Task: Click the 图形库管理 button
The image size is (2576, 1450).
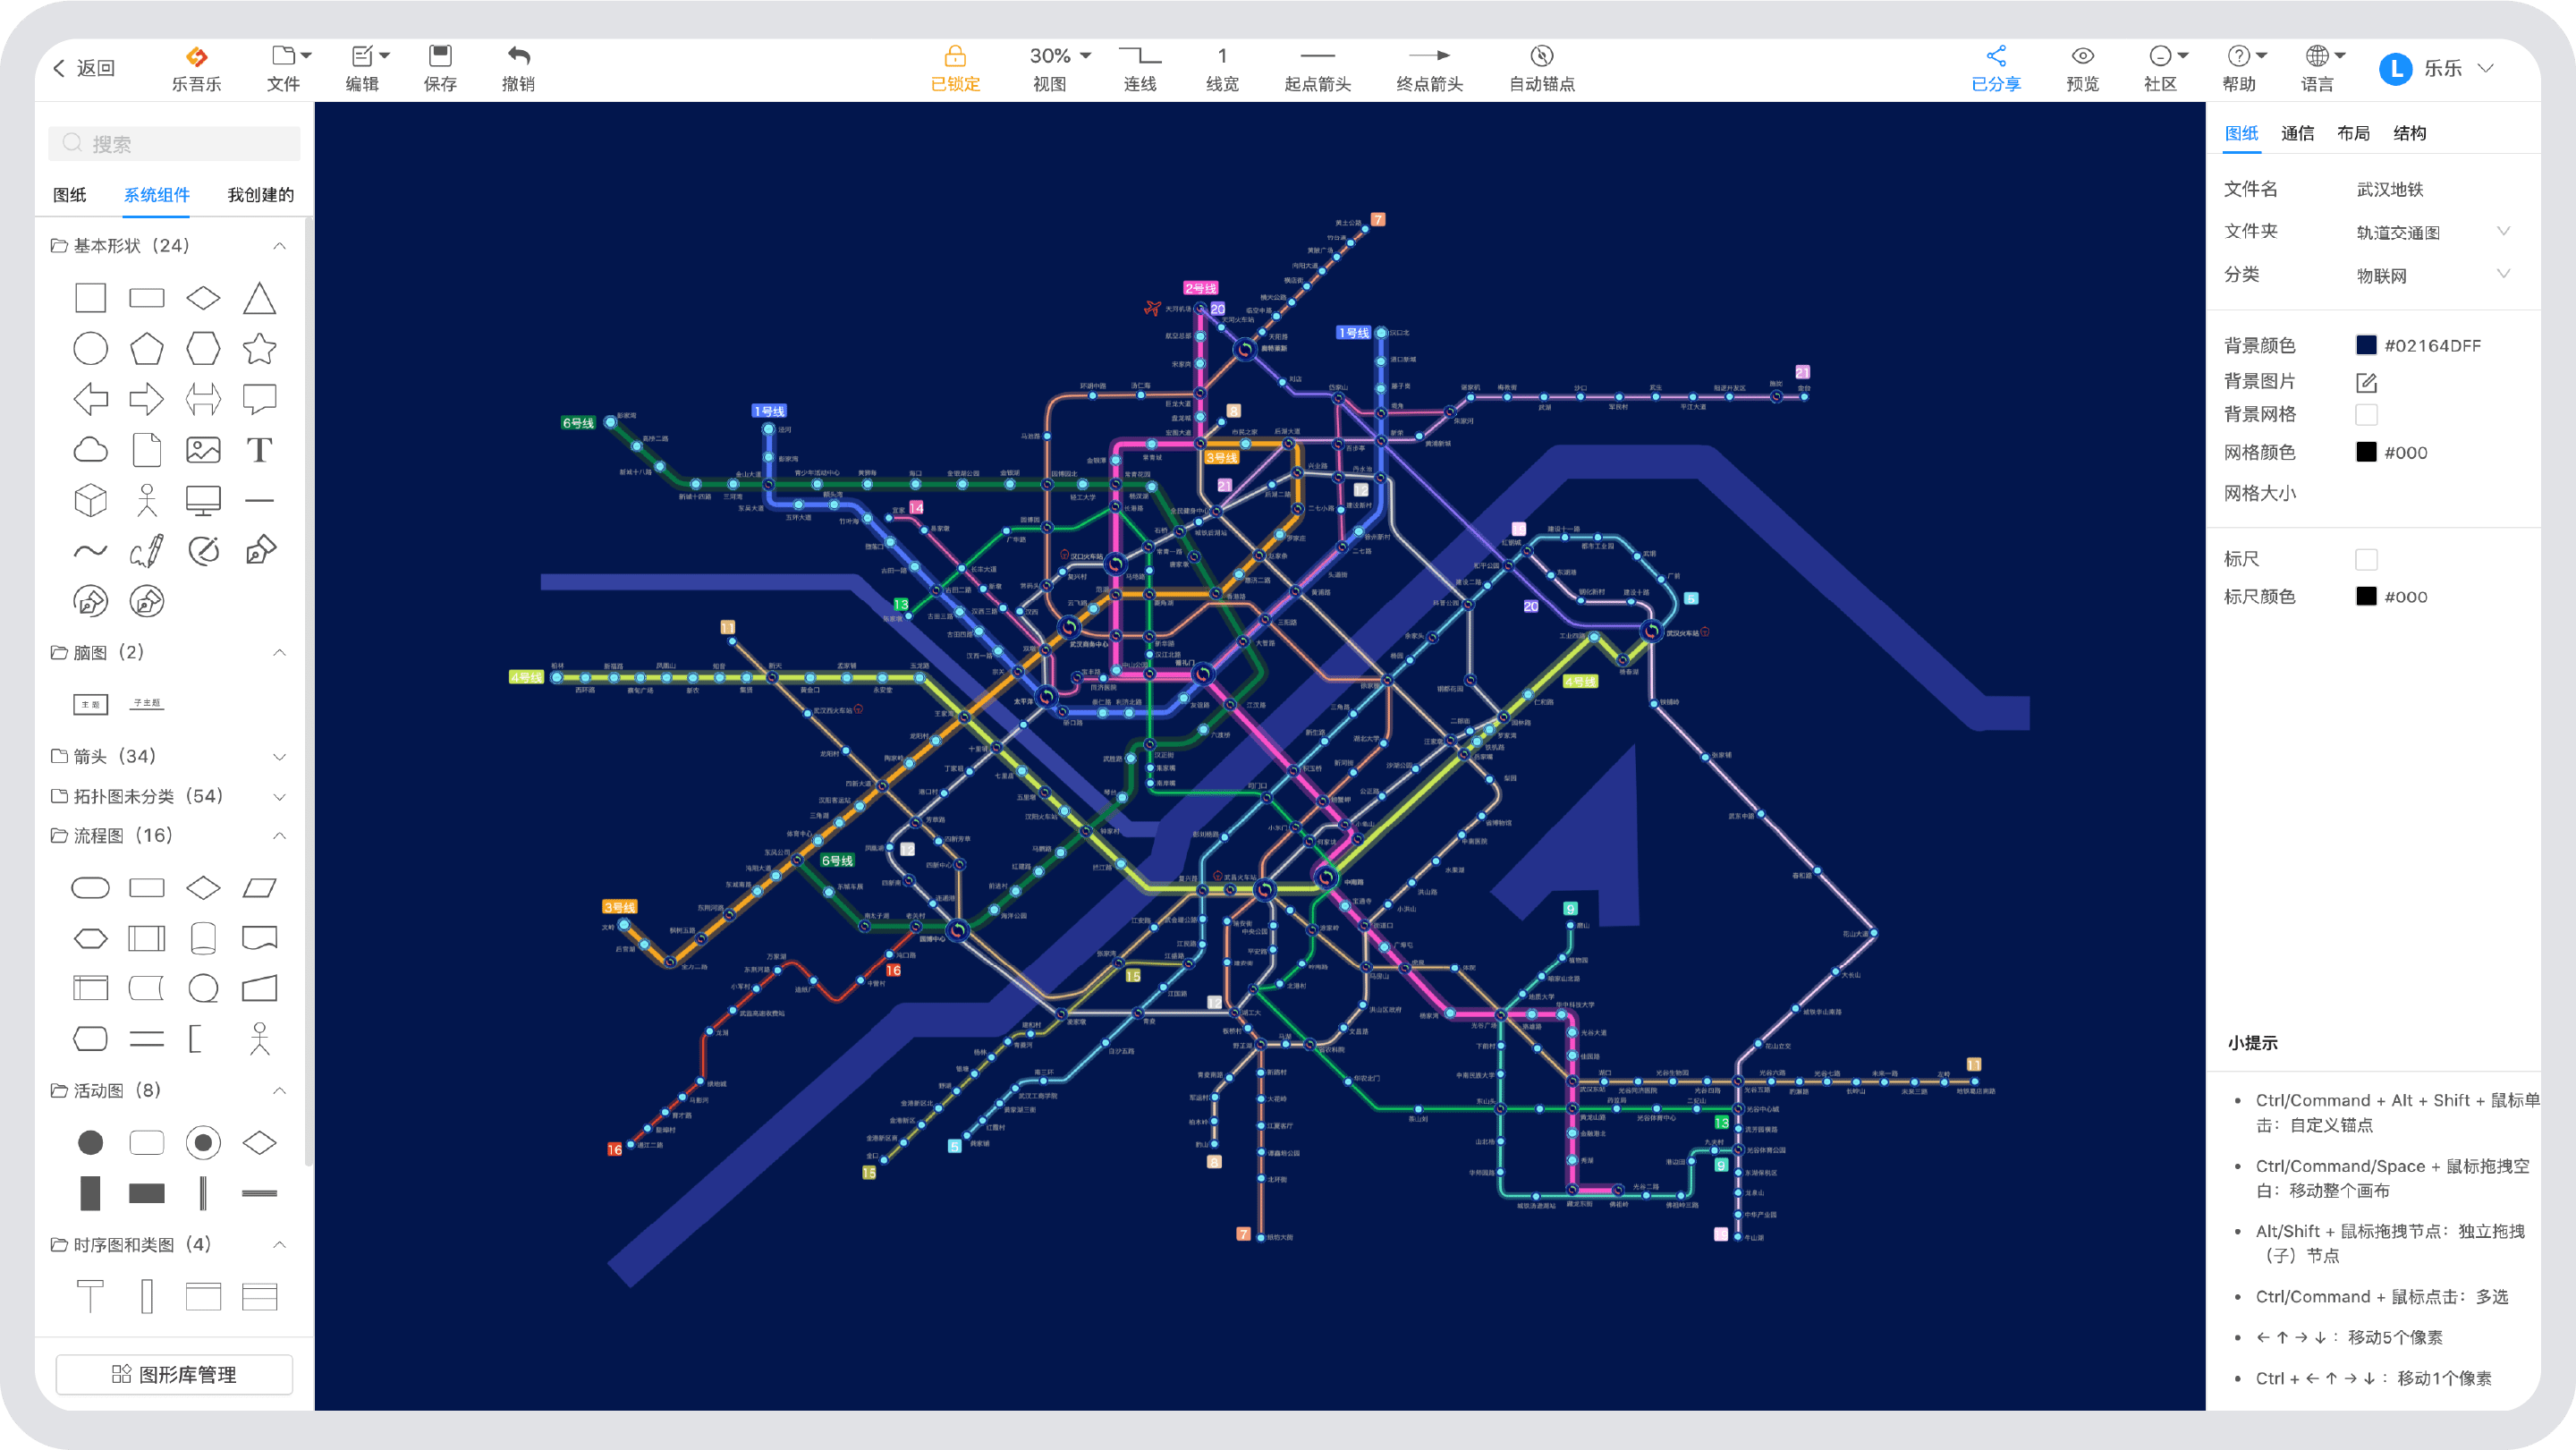Action: [172, 1372]
